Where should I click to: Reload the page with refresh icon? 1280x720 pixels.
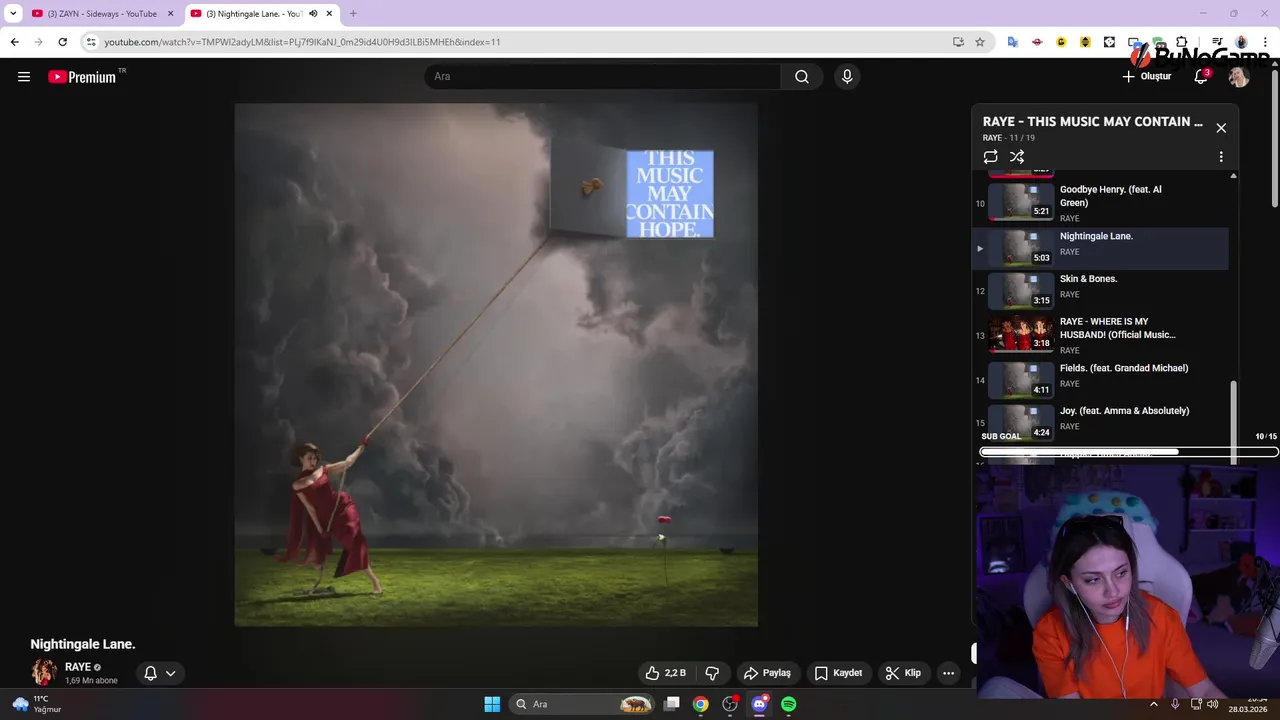[x=62, y=42]
